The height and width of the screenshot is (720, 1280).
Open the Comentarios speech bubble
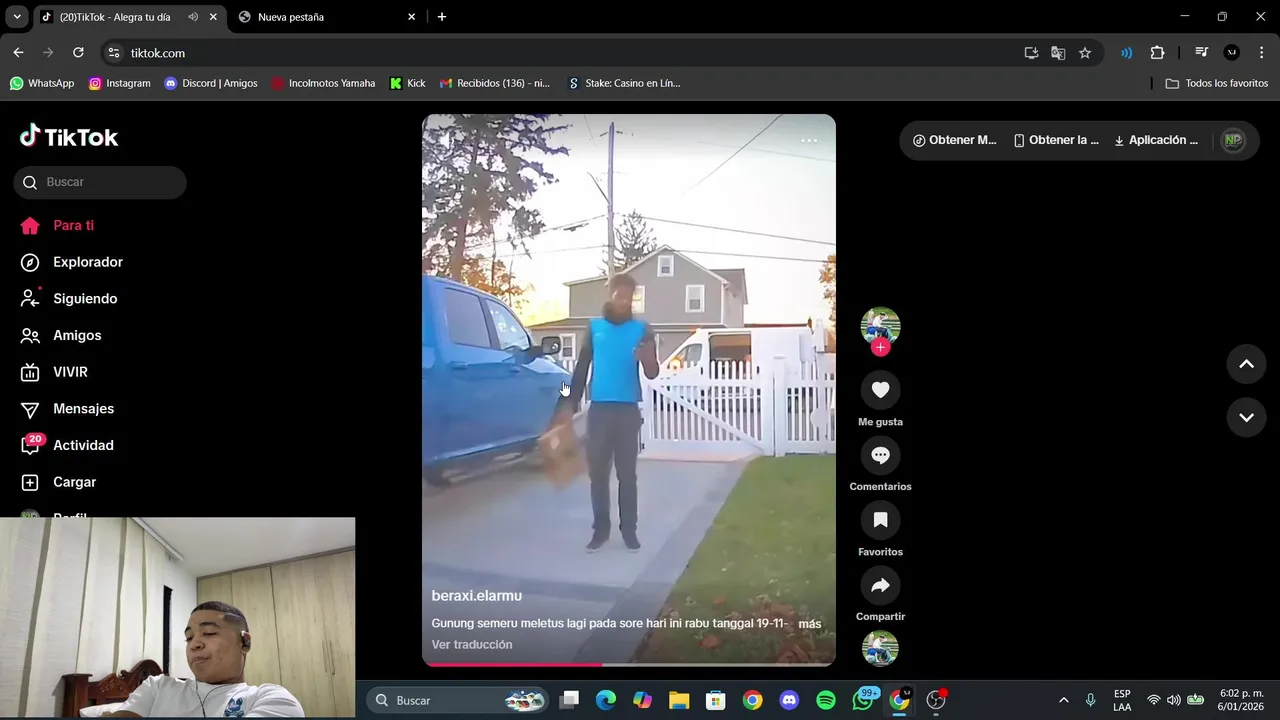880,455
